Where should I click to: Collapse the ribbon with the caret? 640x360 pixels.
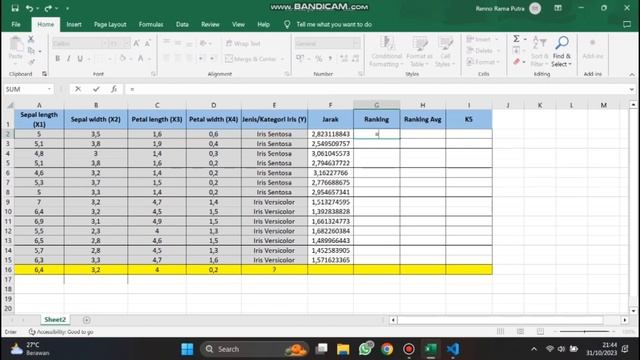tap(632, 74)
